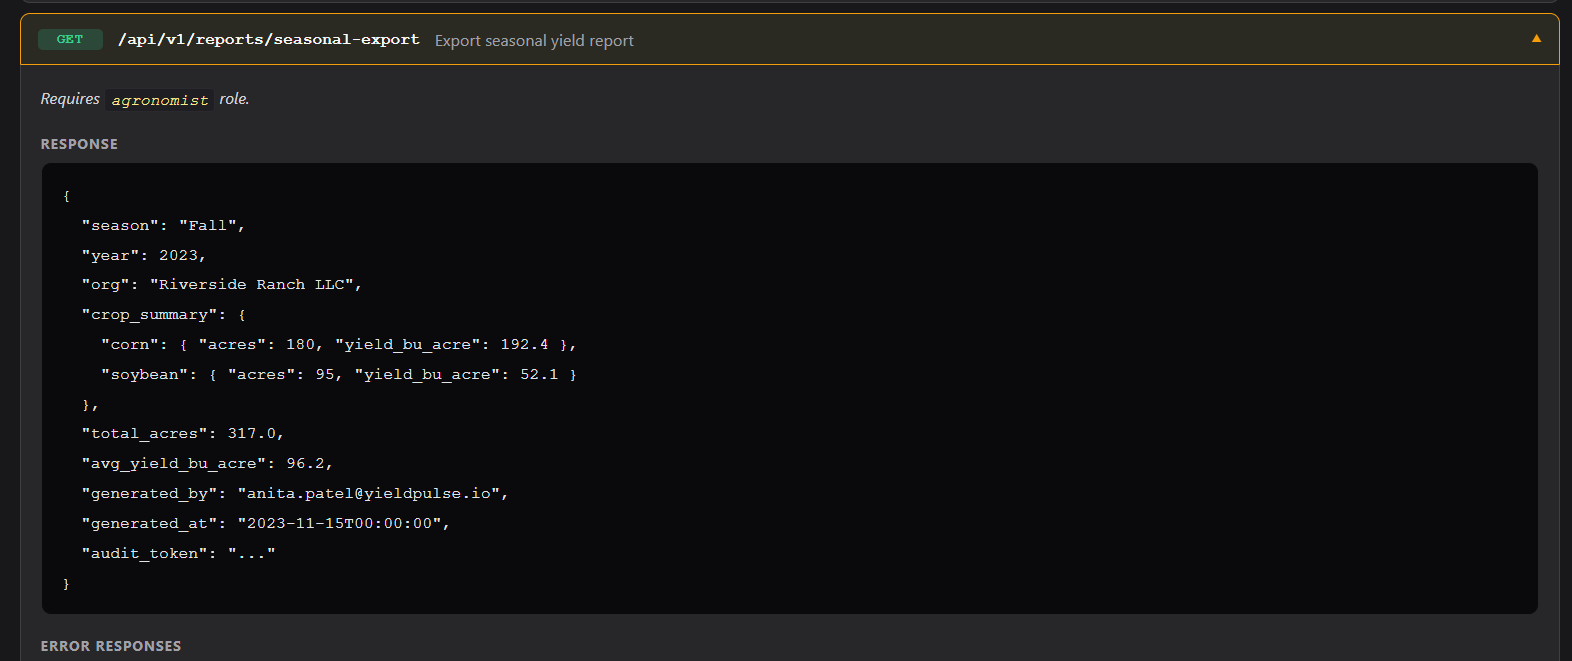Click the "avg_yield_bu_acre" value 96.2

coord(306,464)
